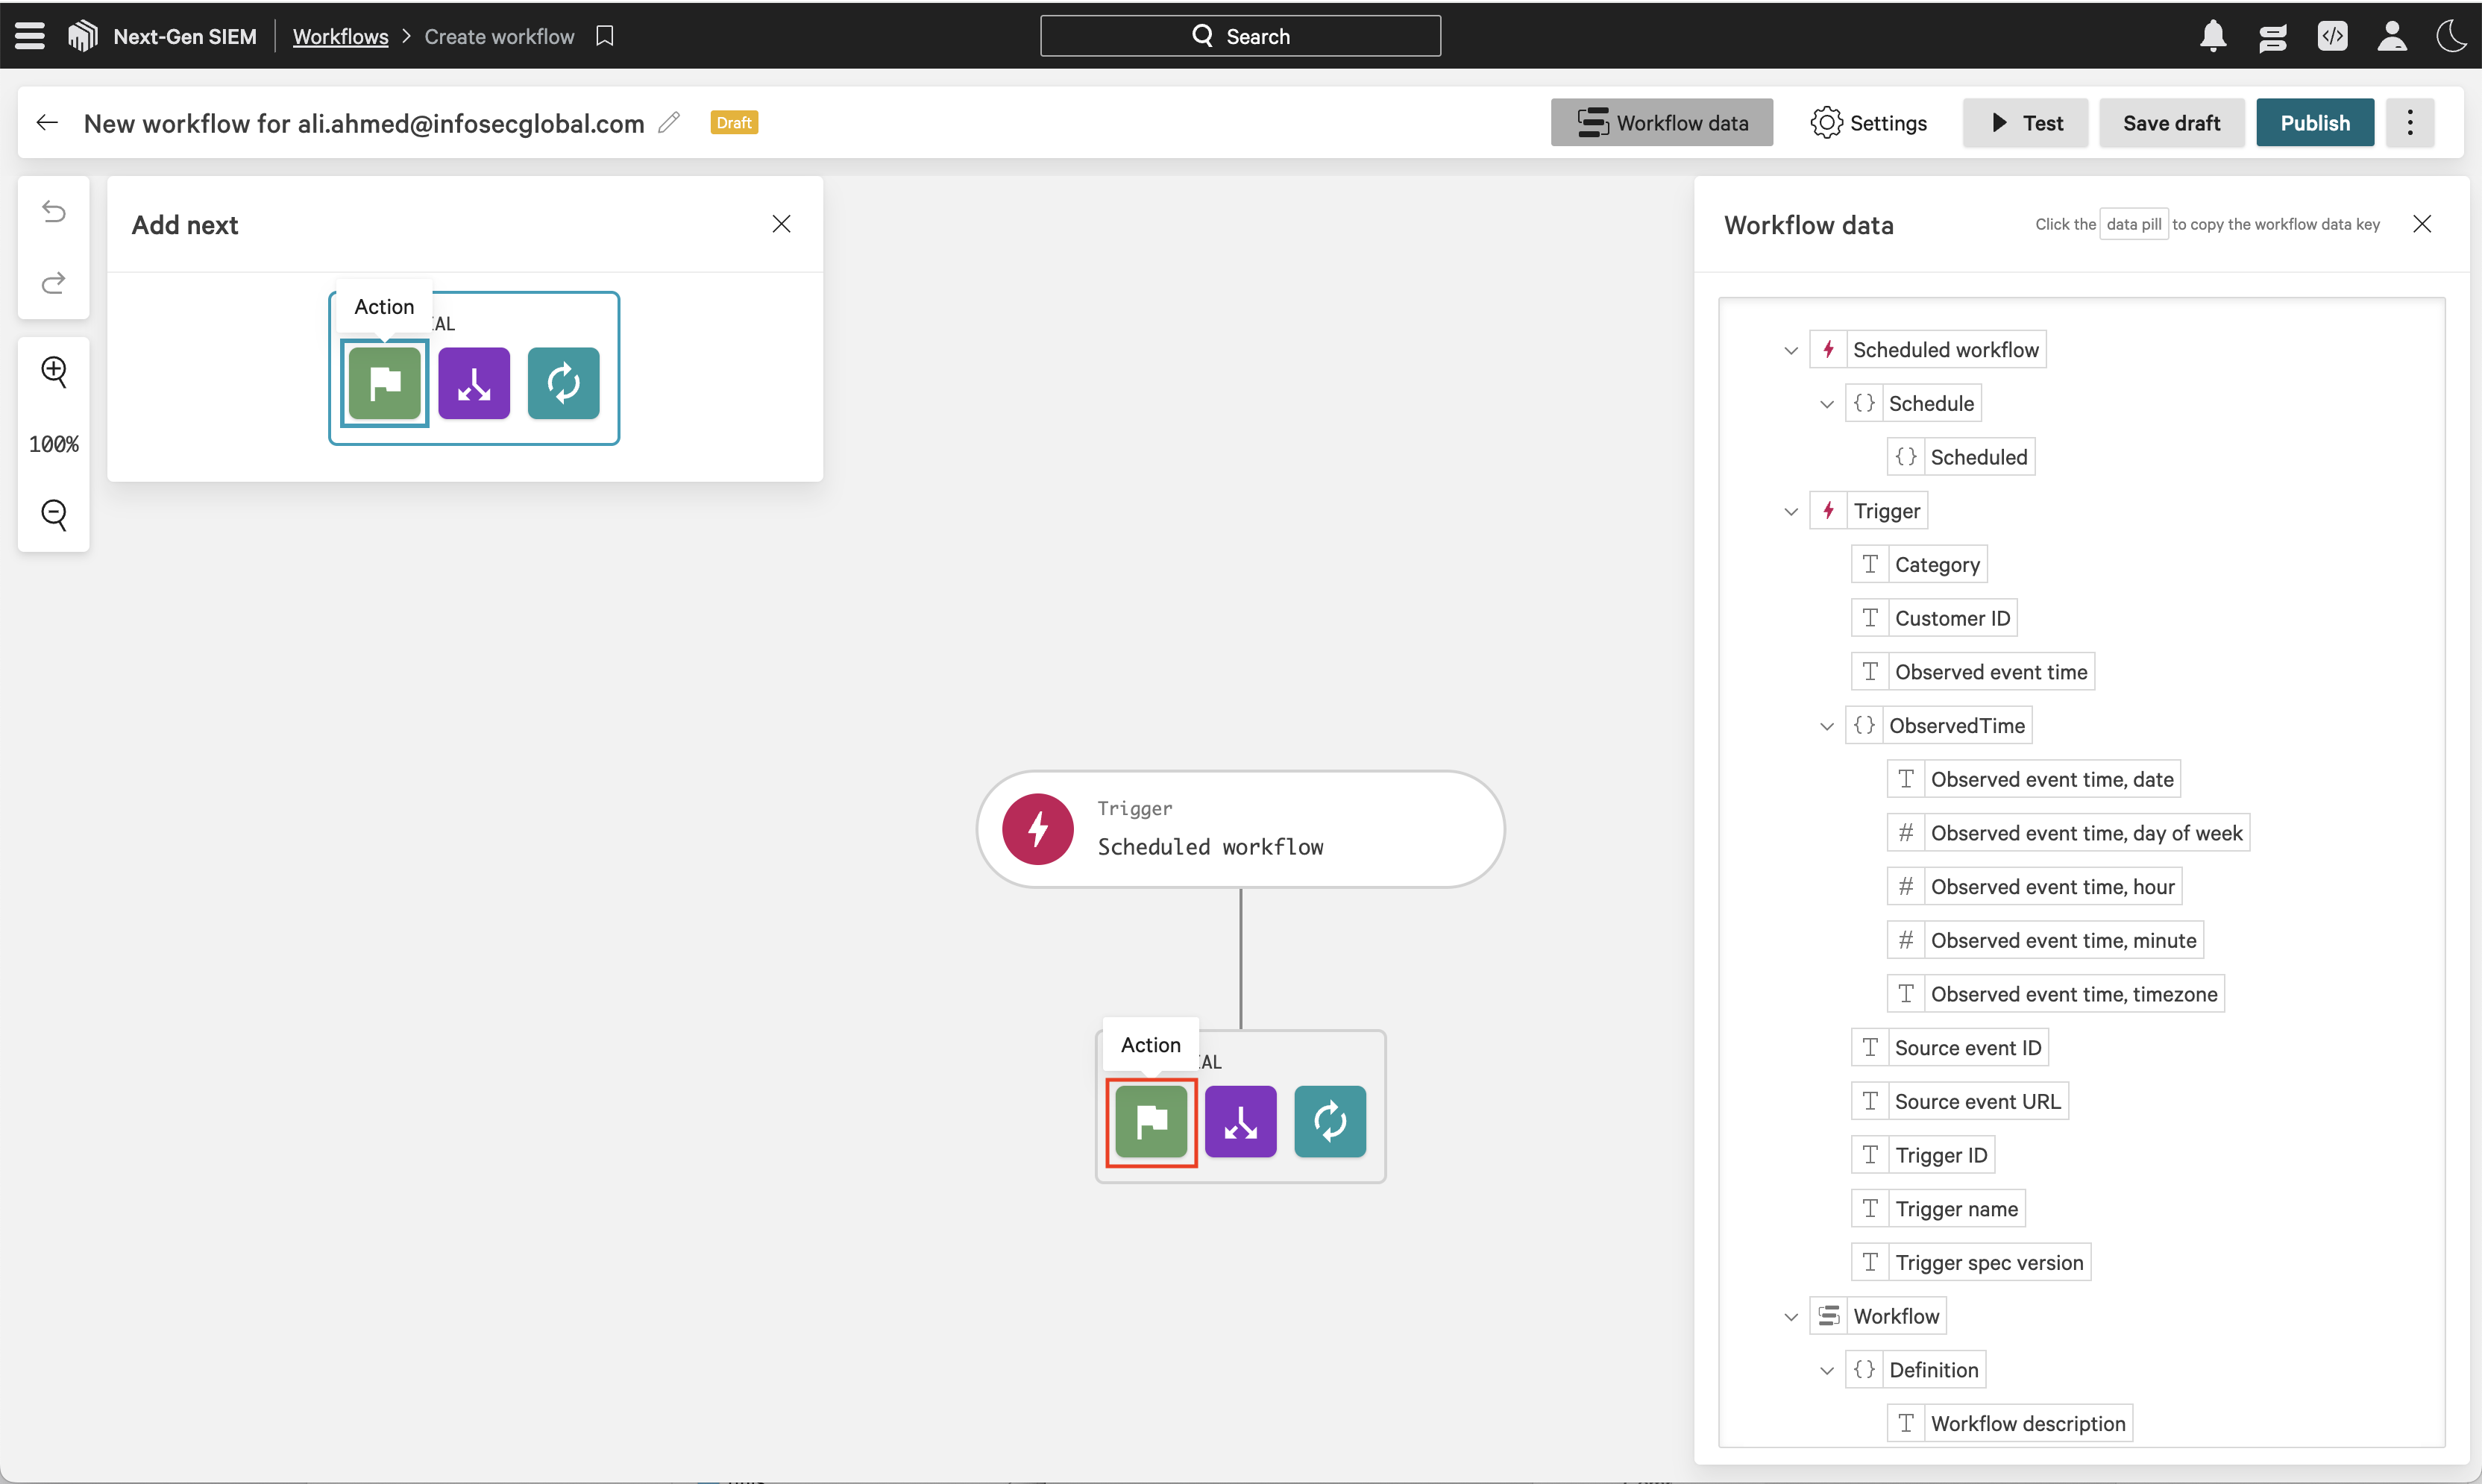The height and width of the screenshot is (1484, 2482).
Task: Open the three-dot more options menu
Action: point(2410,123)
